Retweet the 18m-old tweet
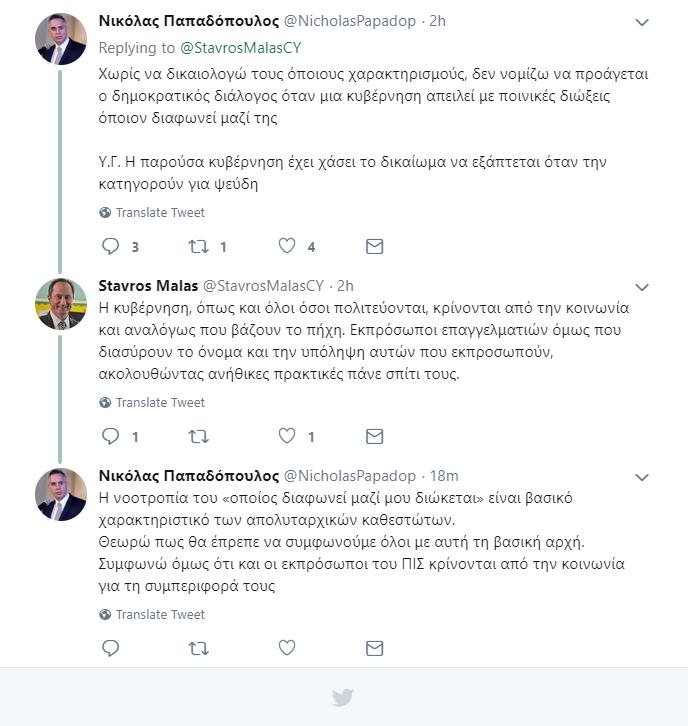Screen dimensions: 688x726 point(199,648)
